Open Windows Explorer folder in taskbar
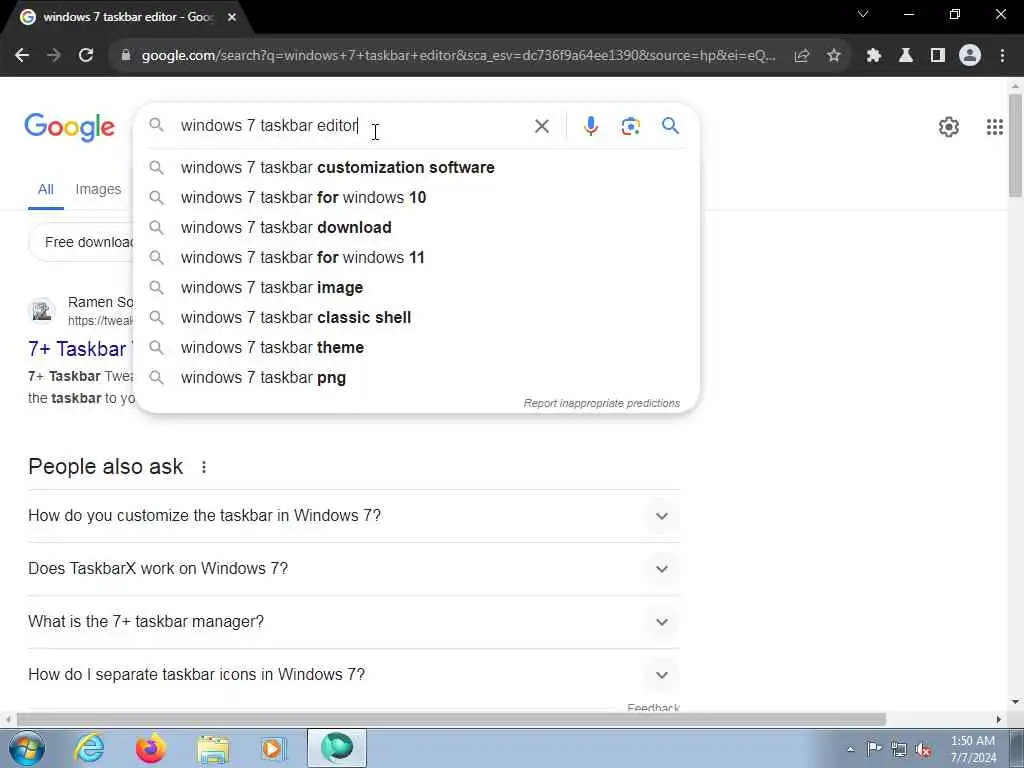Image resolution: width=1024 pixels, height=768 pixels. 212,749
